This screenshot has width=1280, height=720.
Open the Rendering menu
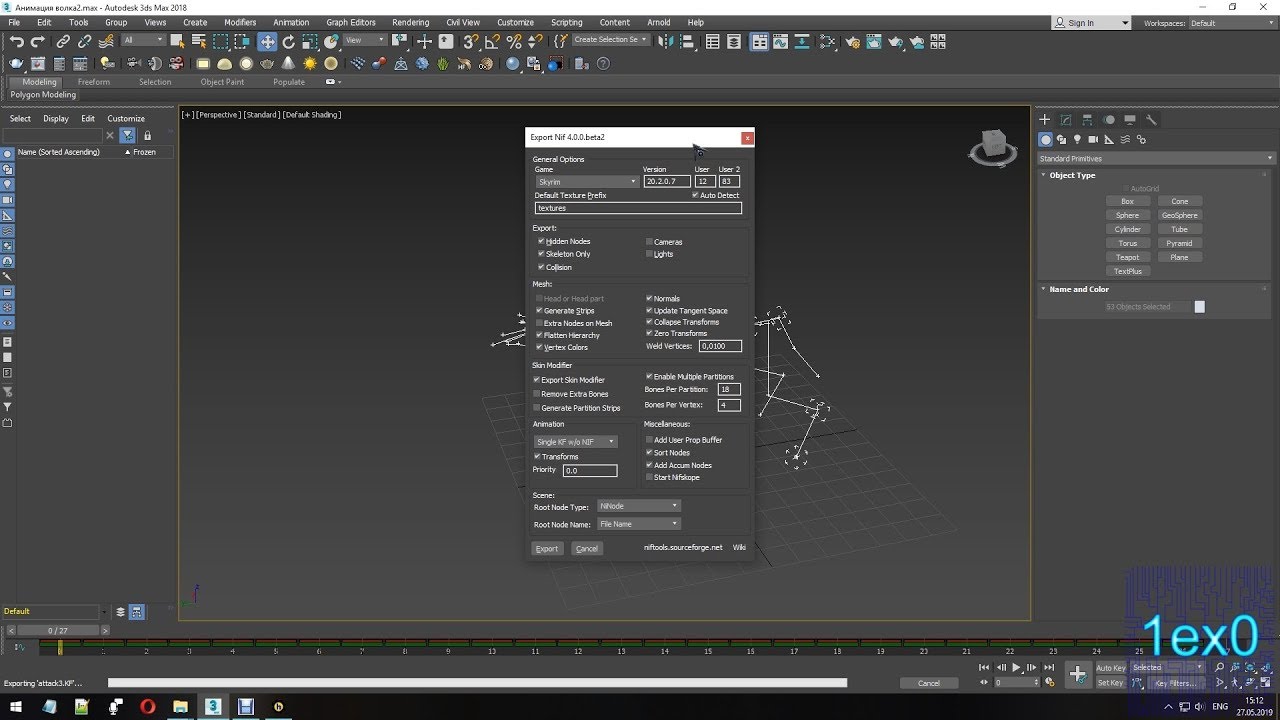410,22
